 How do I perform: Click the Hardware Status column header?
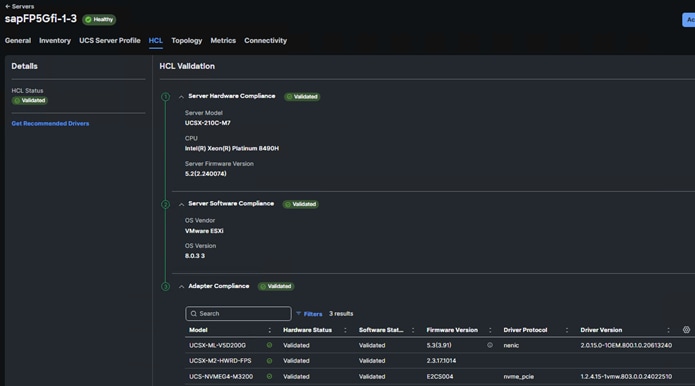307,330
